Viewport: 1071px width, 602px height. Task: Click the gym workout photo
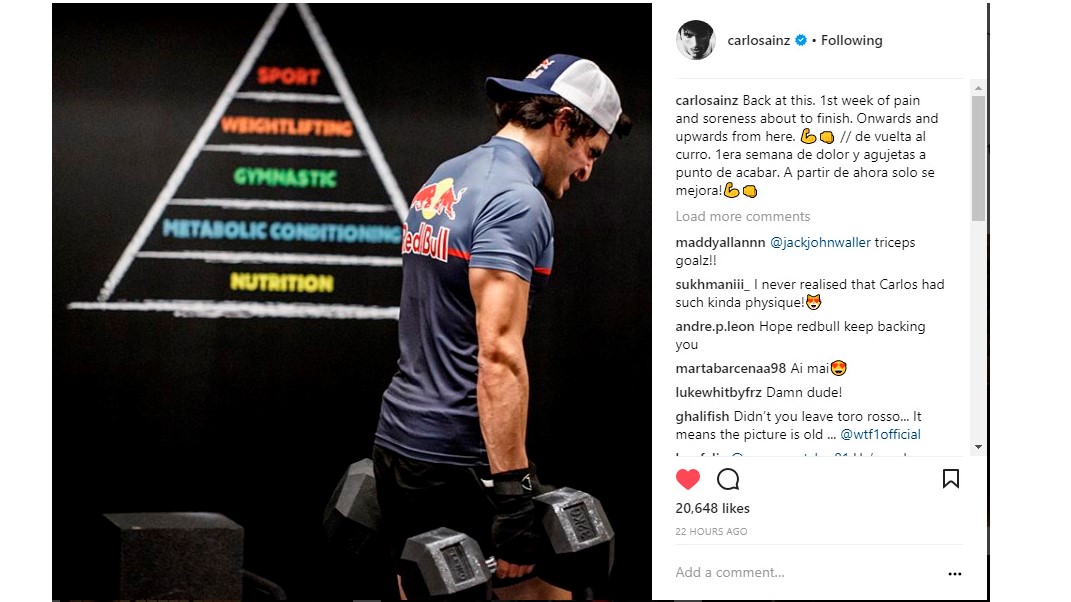[x=352, y=302]
